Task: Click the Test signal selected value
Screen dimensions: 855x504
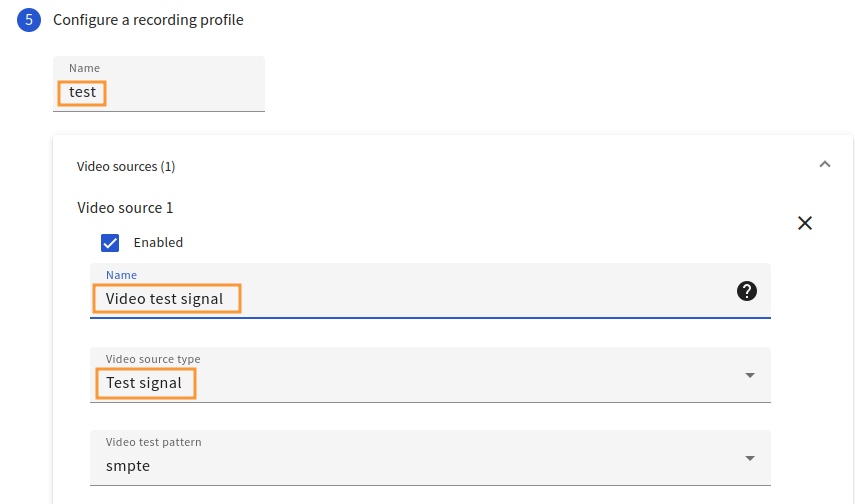Action: (x=144, y=383)
